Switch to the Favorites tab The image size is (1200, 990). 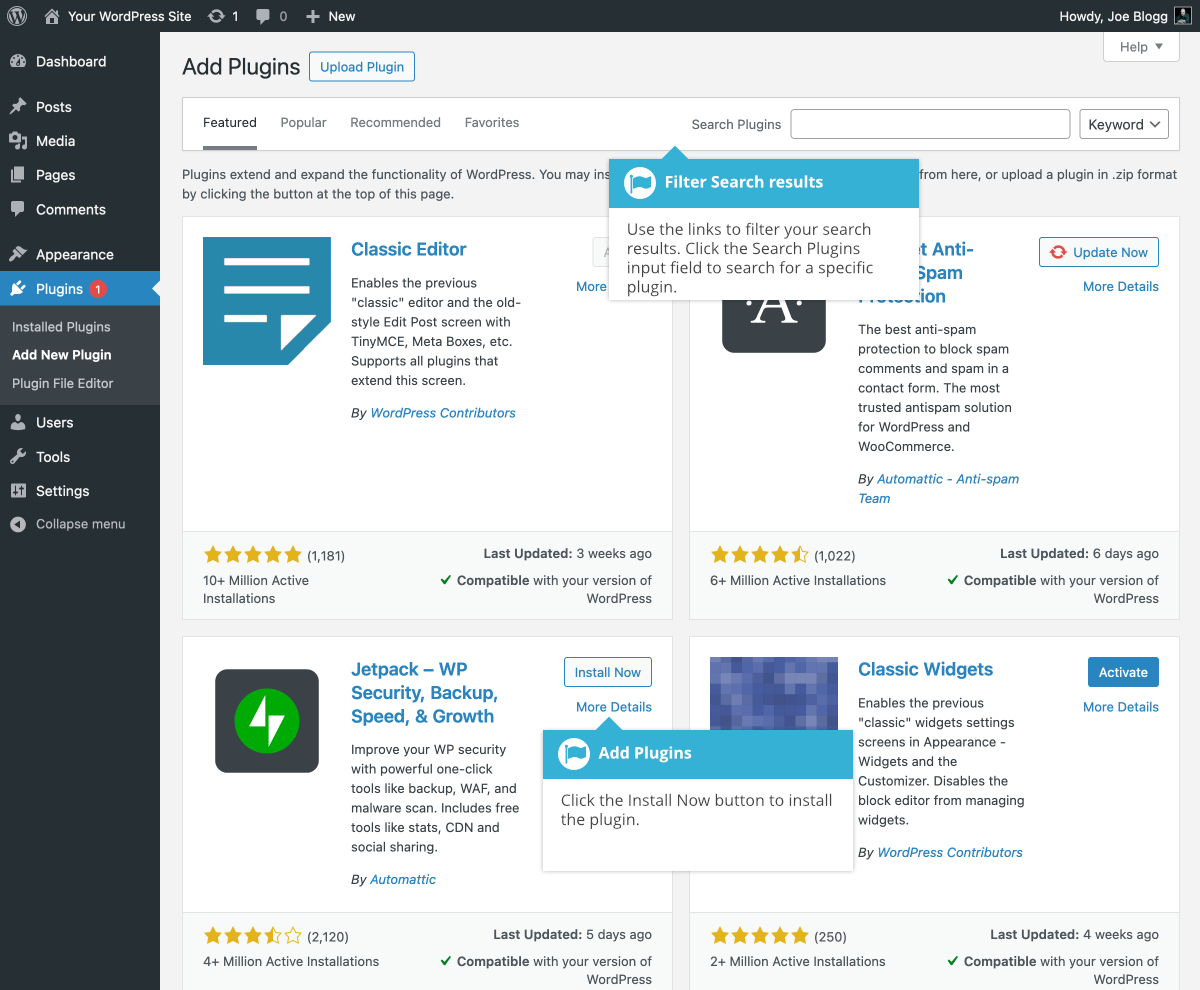pyautogui.click(x=492, y=123)
